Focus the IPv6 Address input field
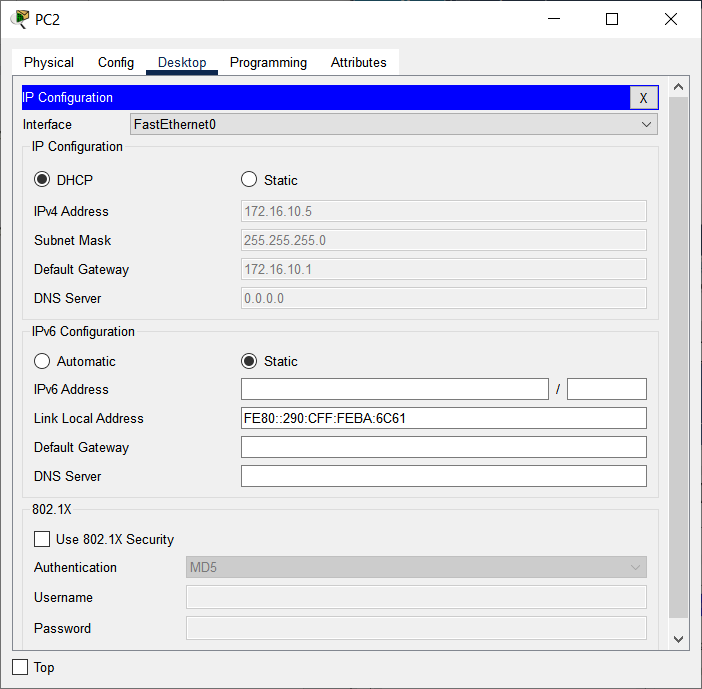Image resolution: width=702 pixels, height=689 pixels. point(395,389)
